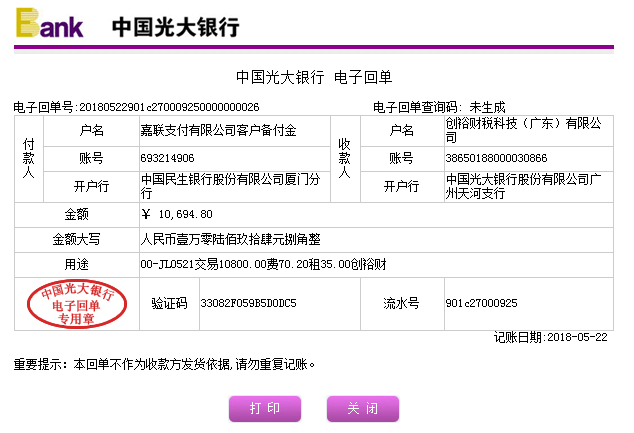The width and height of the screenshot is (634, 433).
Task: Select payer account number 693214906
Action: click(x=168, y=158)
